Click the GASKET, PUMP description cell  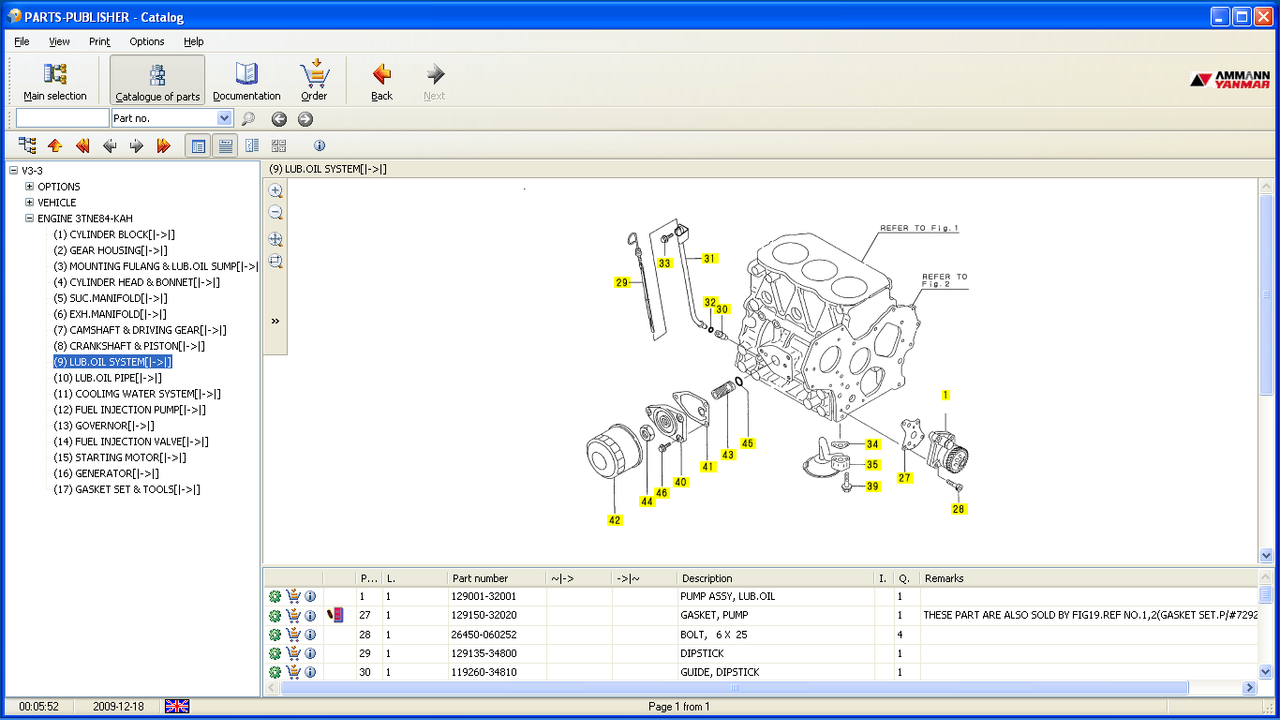point(775,615)
